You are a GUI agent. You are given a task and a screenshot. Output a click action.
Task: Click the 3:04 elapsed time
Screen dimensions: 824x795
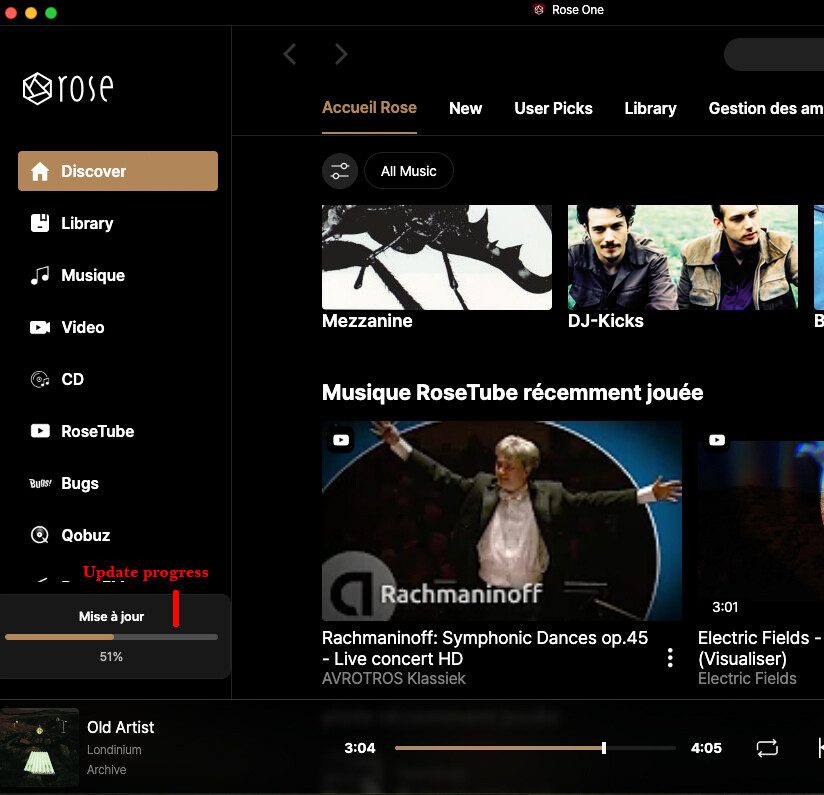click(359, 748)
